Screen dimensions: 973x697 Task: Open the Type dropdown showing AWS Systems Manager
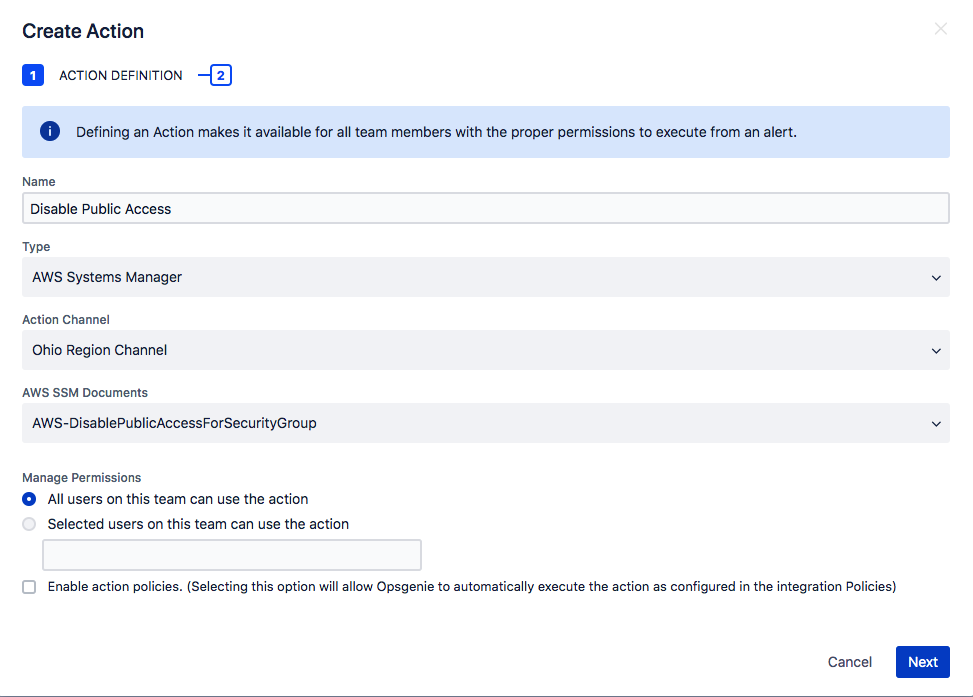click(485, 278)
